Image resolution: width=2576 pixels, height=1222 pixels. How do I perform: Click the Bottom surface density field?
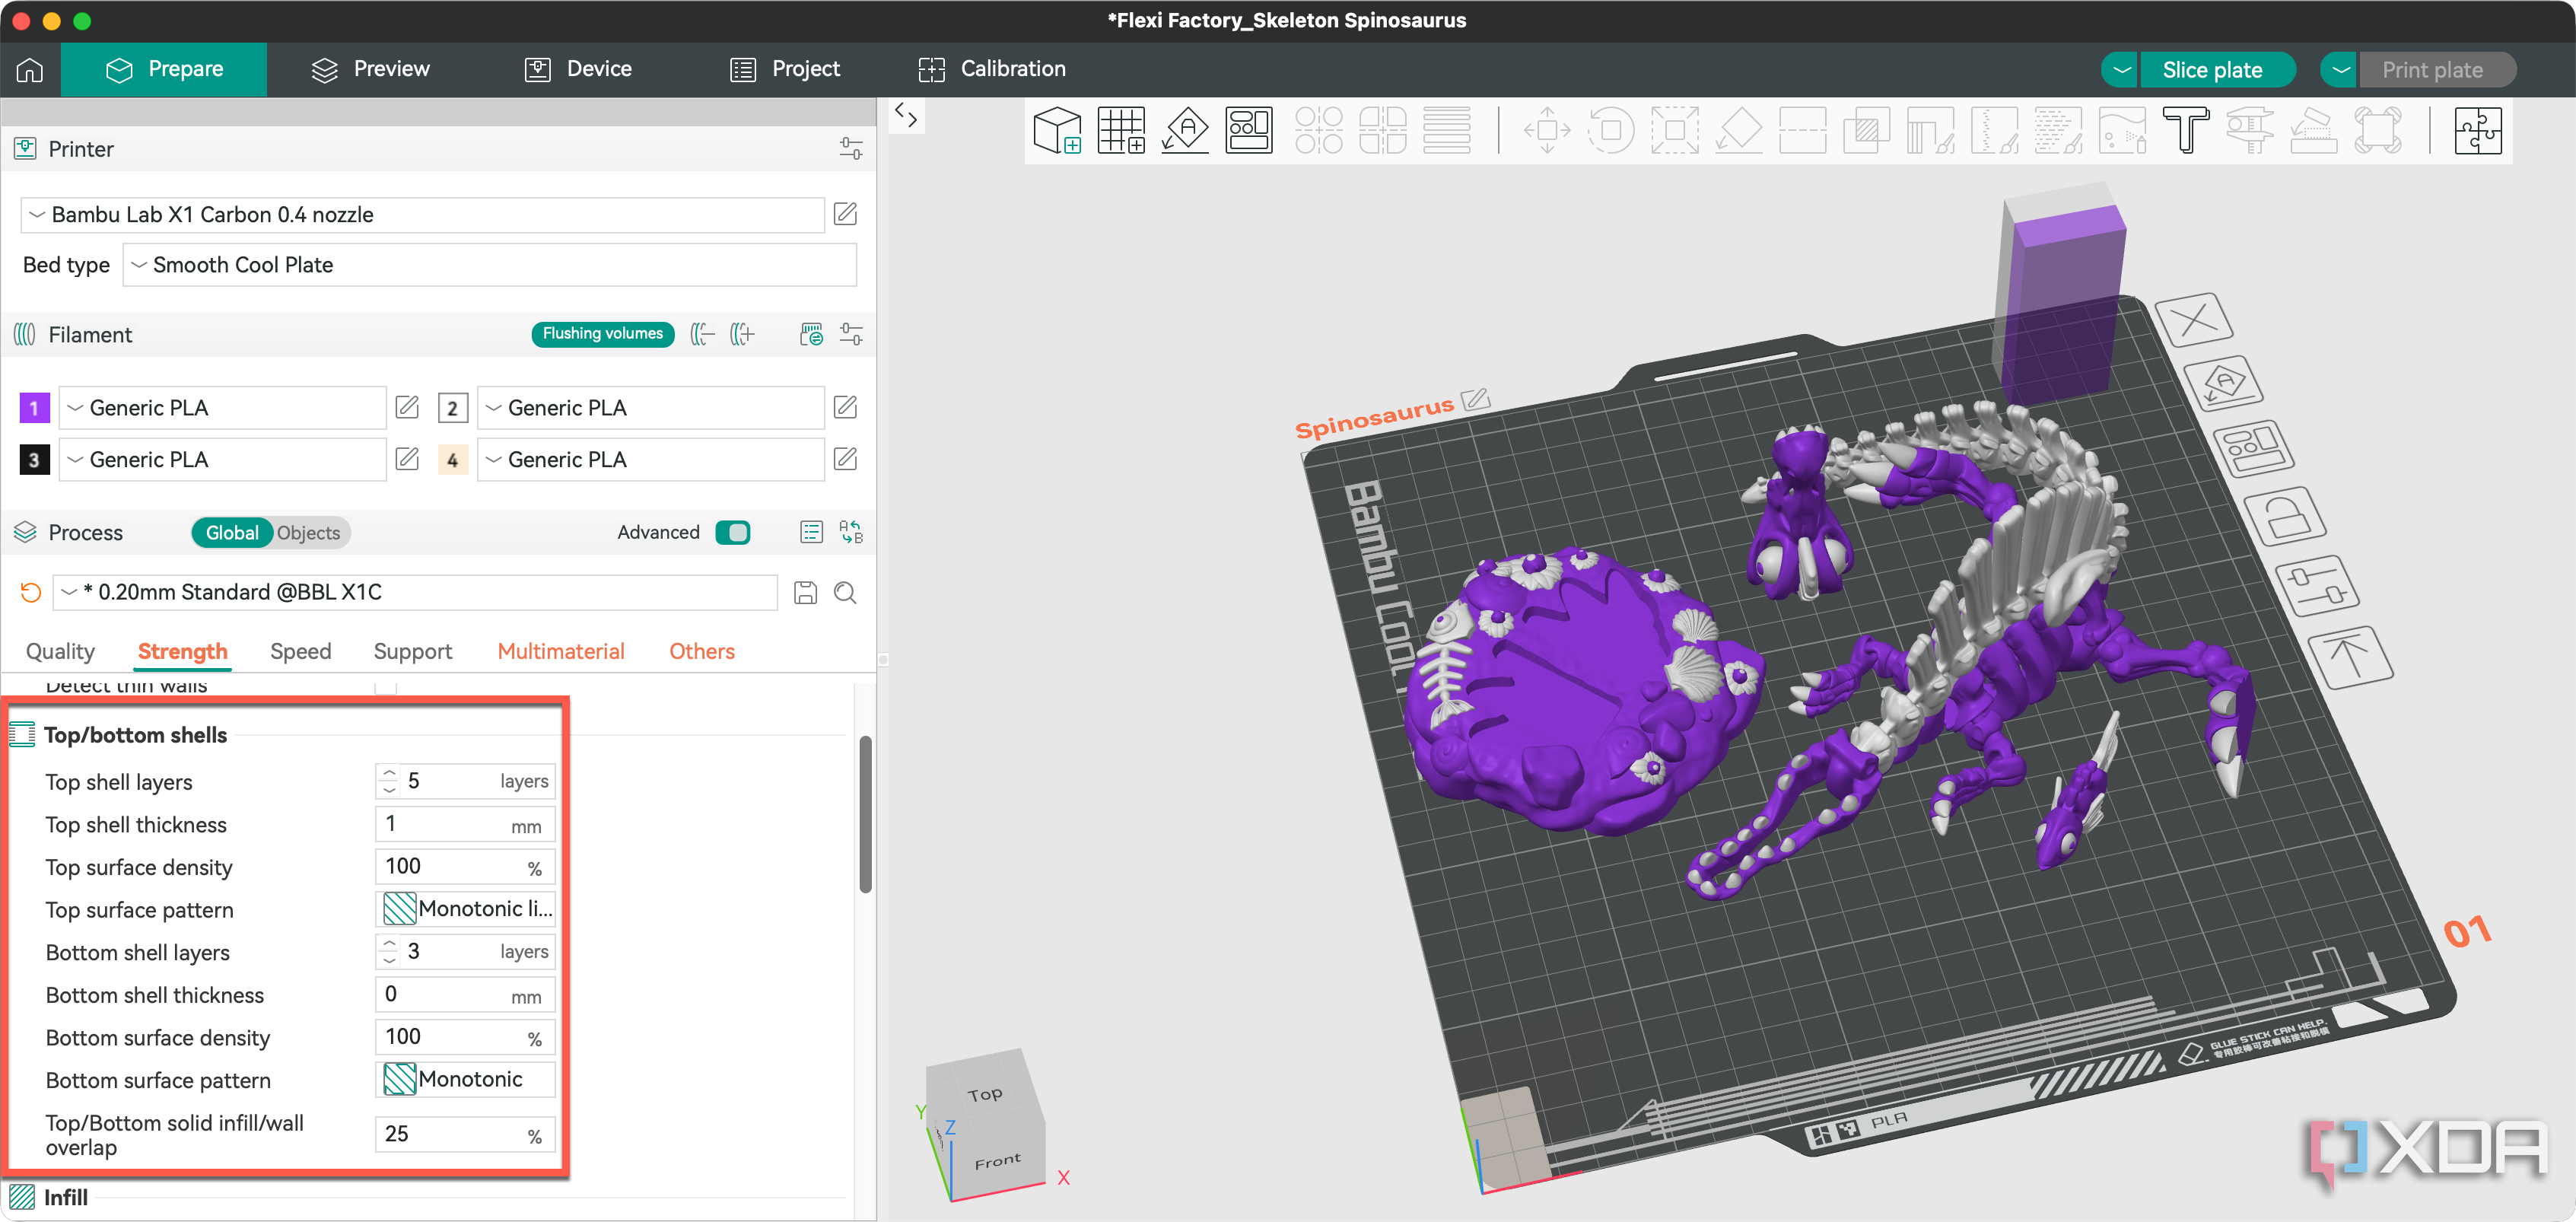466,1037
